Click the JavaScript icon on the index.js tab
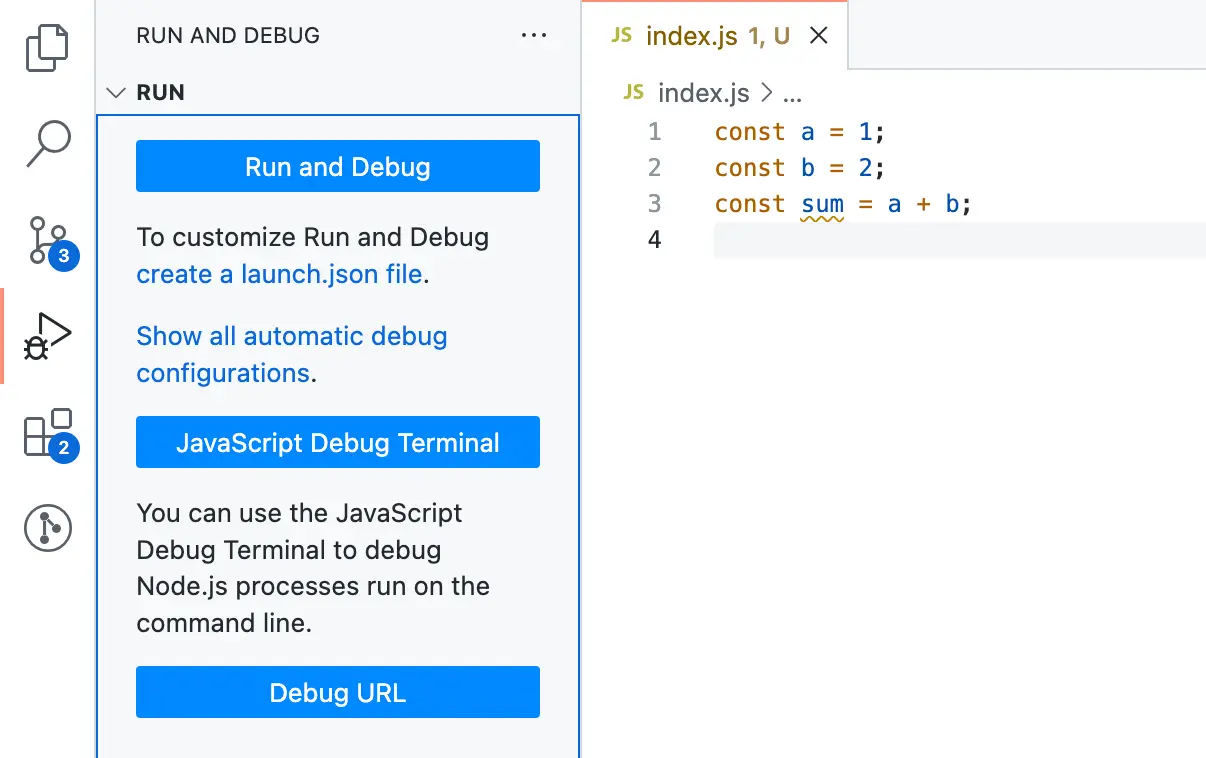 click(620, 34)
